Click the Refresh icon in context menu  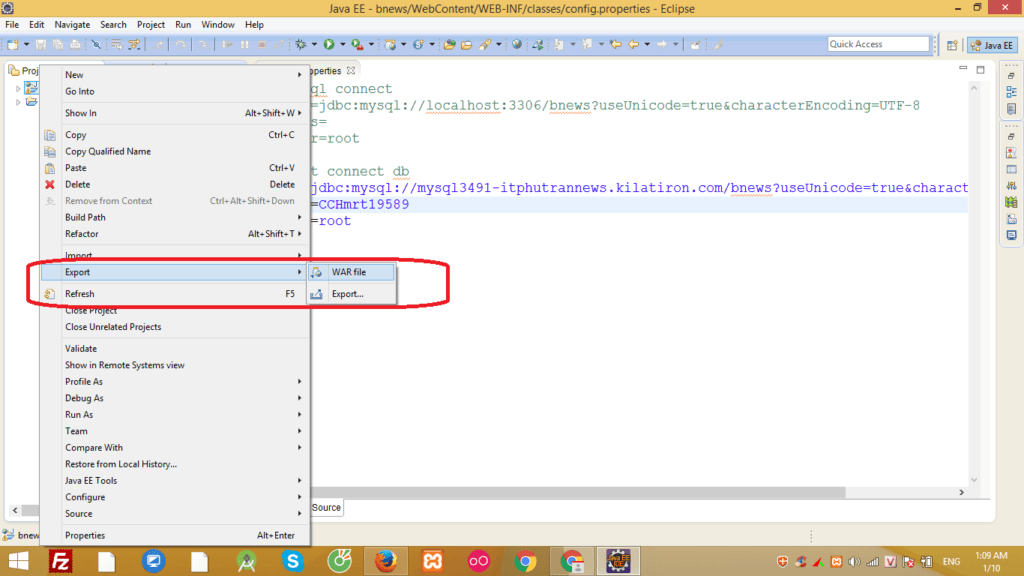(50, 294)
